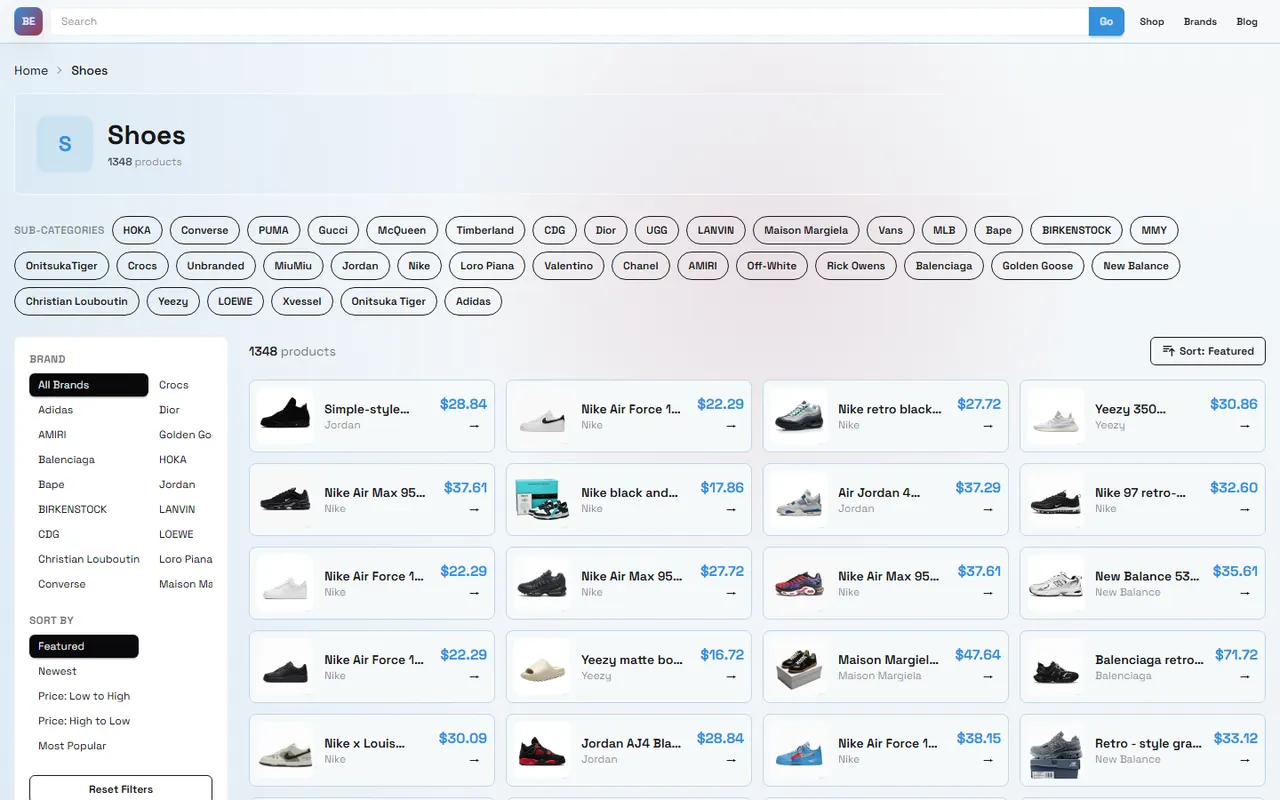Image resolution: width=1280 pixels, height=800 pixels.
Task: Click Reset Filters button
Action: coord(121,789)
